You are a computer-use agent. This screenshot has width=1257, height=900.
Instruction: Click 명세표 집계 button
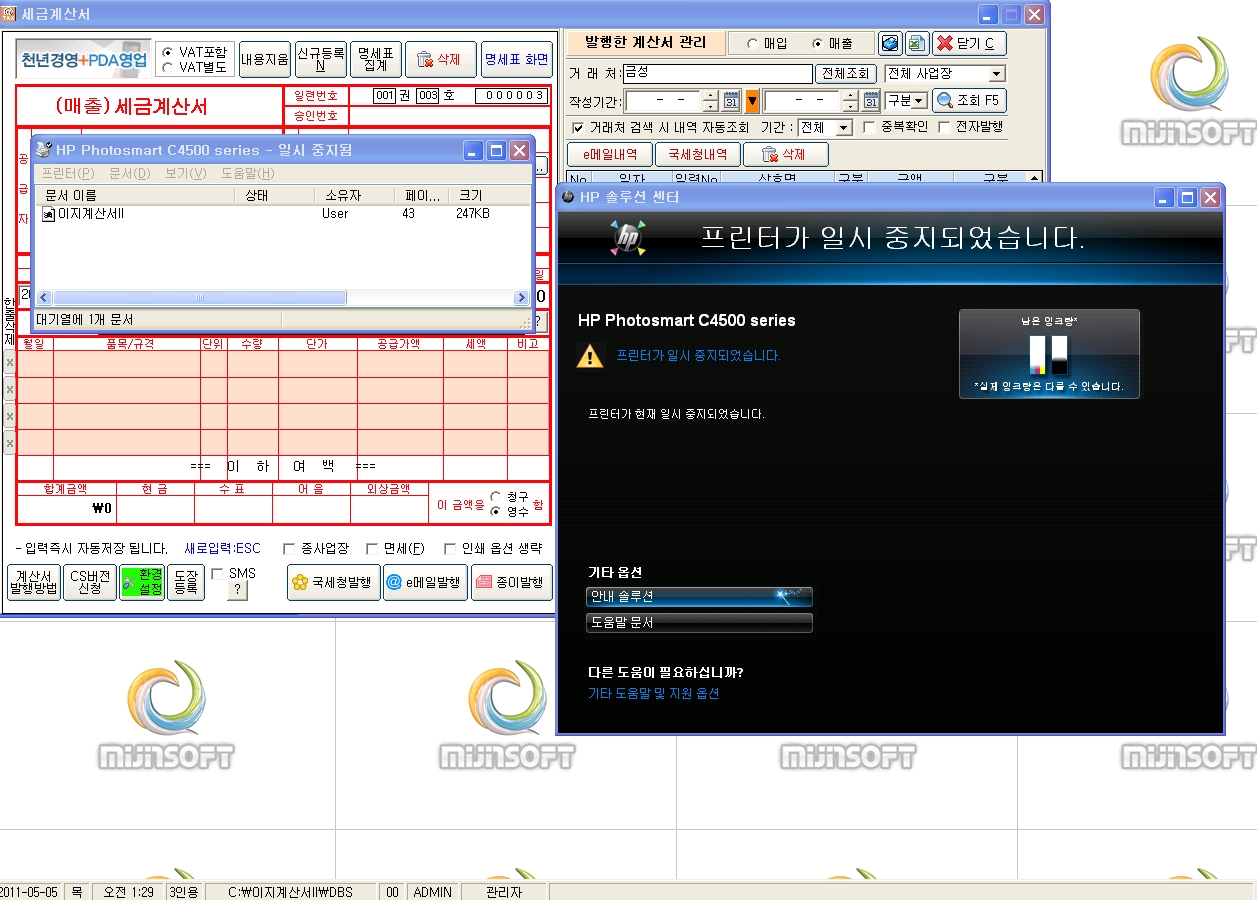click(376, 59)
